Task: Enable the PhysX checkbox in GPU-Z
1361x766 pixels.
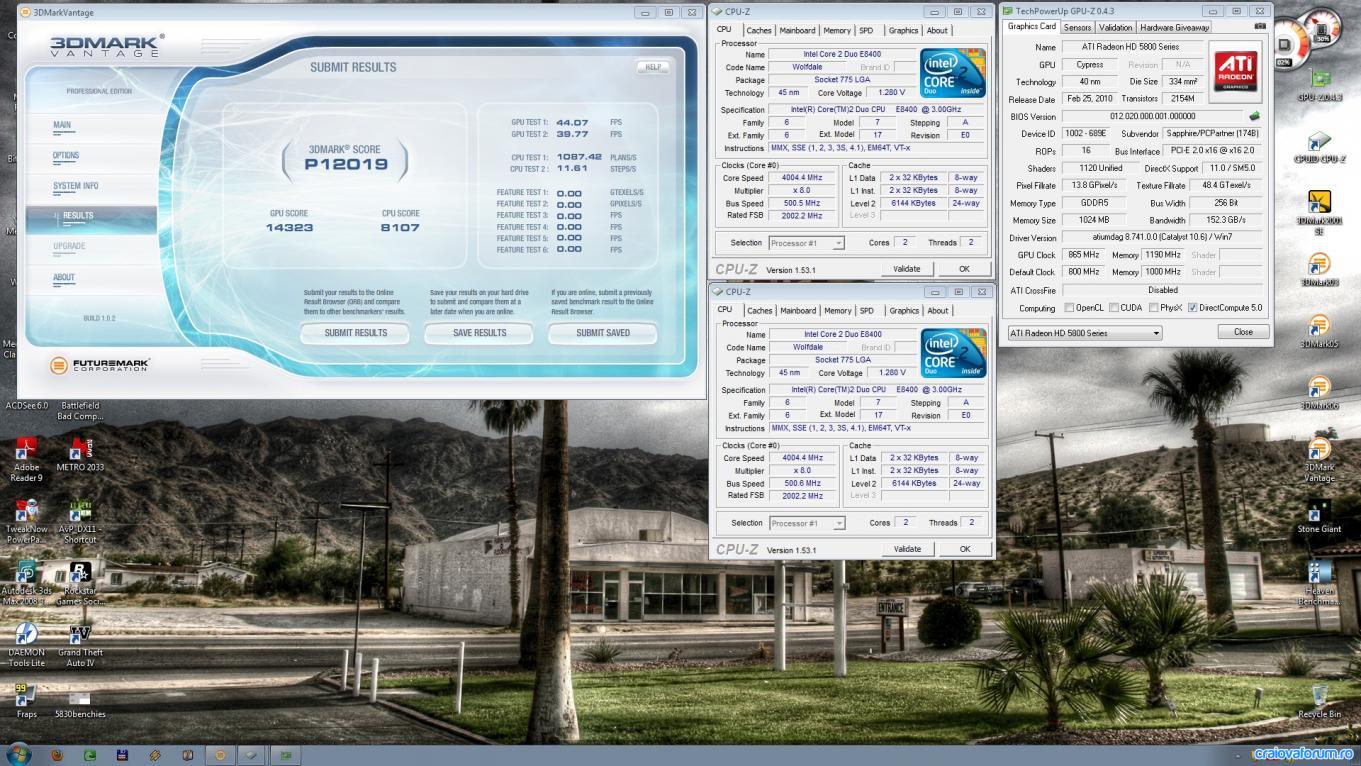Action: pos(1154,308)
